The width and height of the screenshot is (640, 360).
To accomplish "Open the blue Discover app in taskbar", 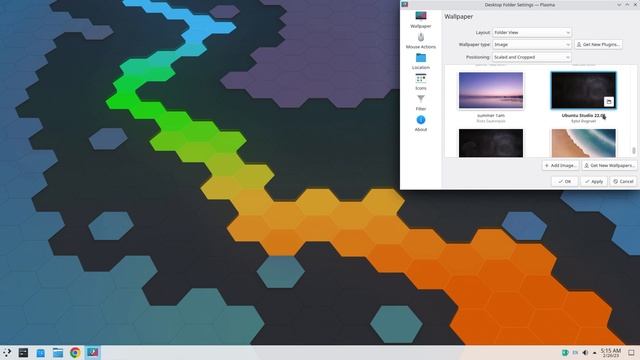I will 41,353.
